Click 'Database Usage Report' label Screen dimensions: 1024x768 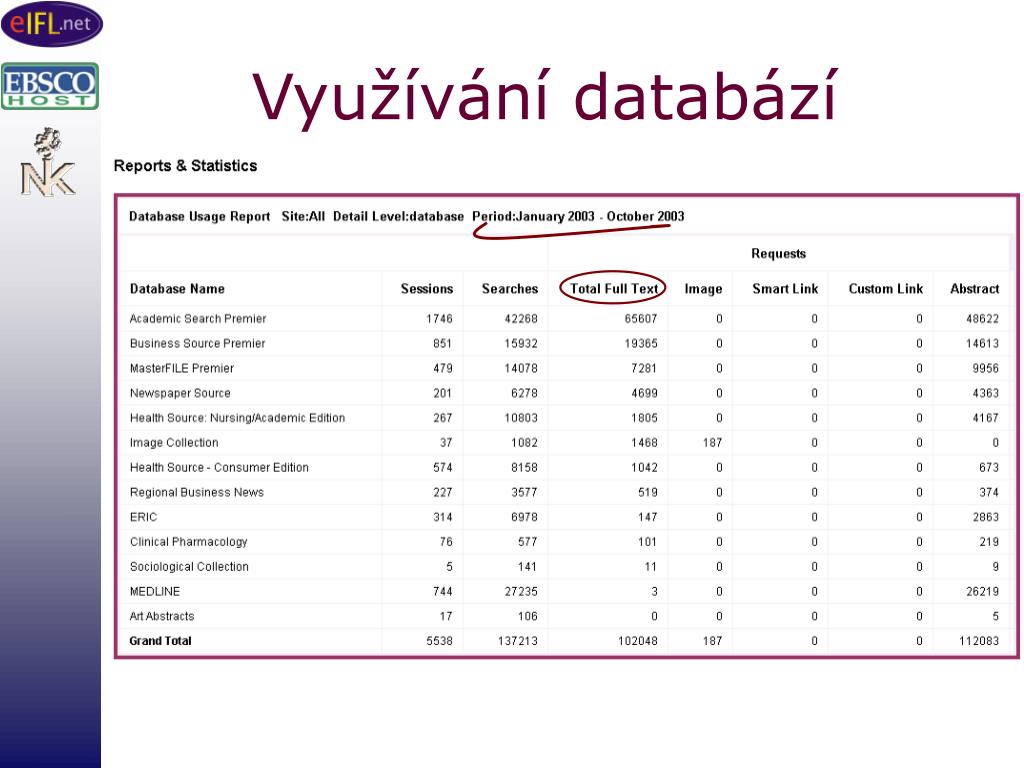199,216
